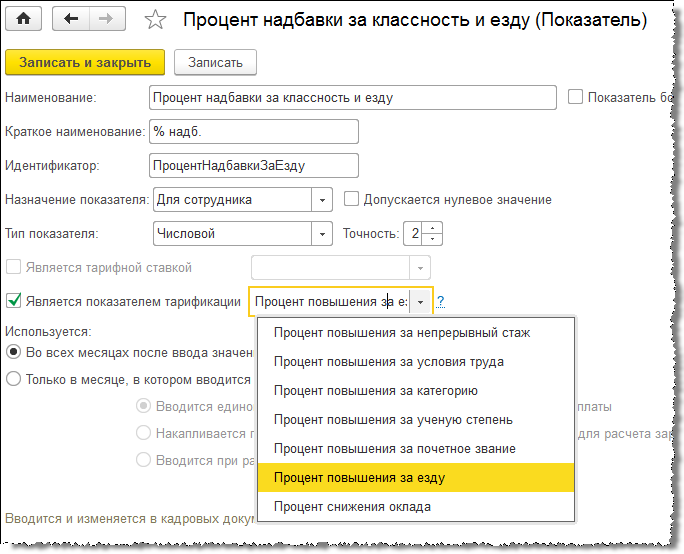Enable Допускается нулевое значение checkbox

(x=351, y=199)
